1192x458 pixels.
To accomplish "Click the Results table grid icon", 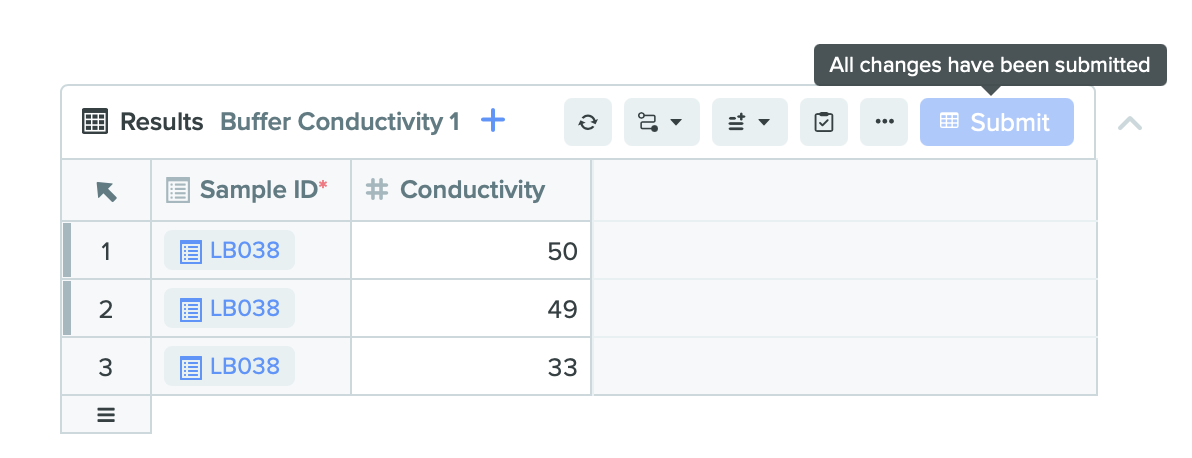I will pyautogui.click(x=95, y=122).
